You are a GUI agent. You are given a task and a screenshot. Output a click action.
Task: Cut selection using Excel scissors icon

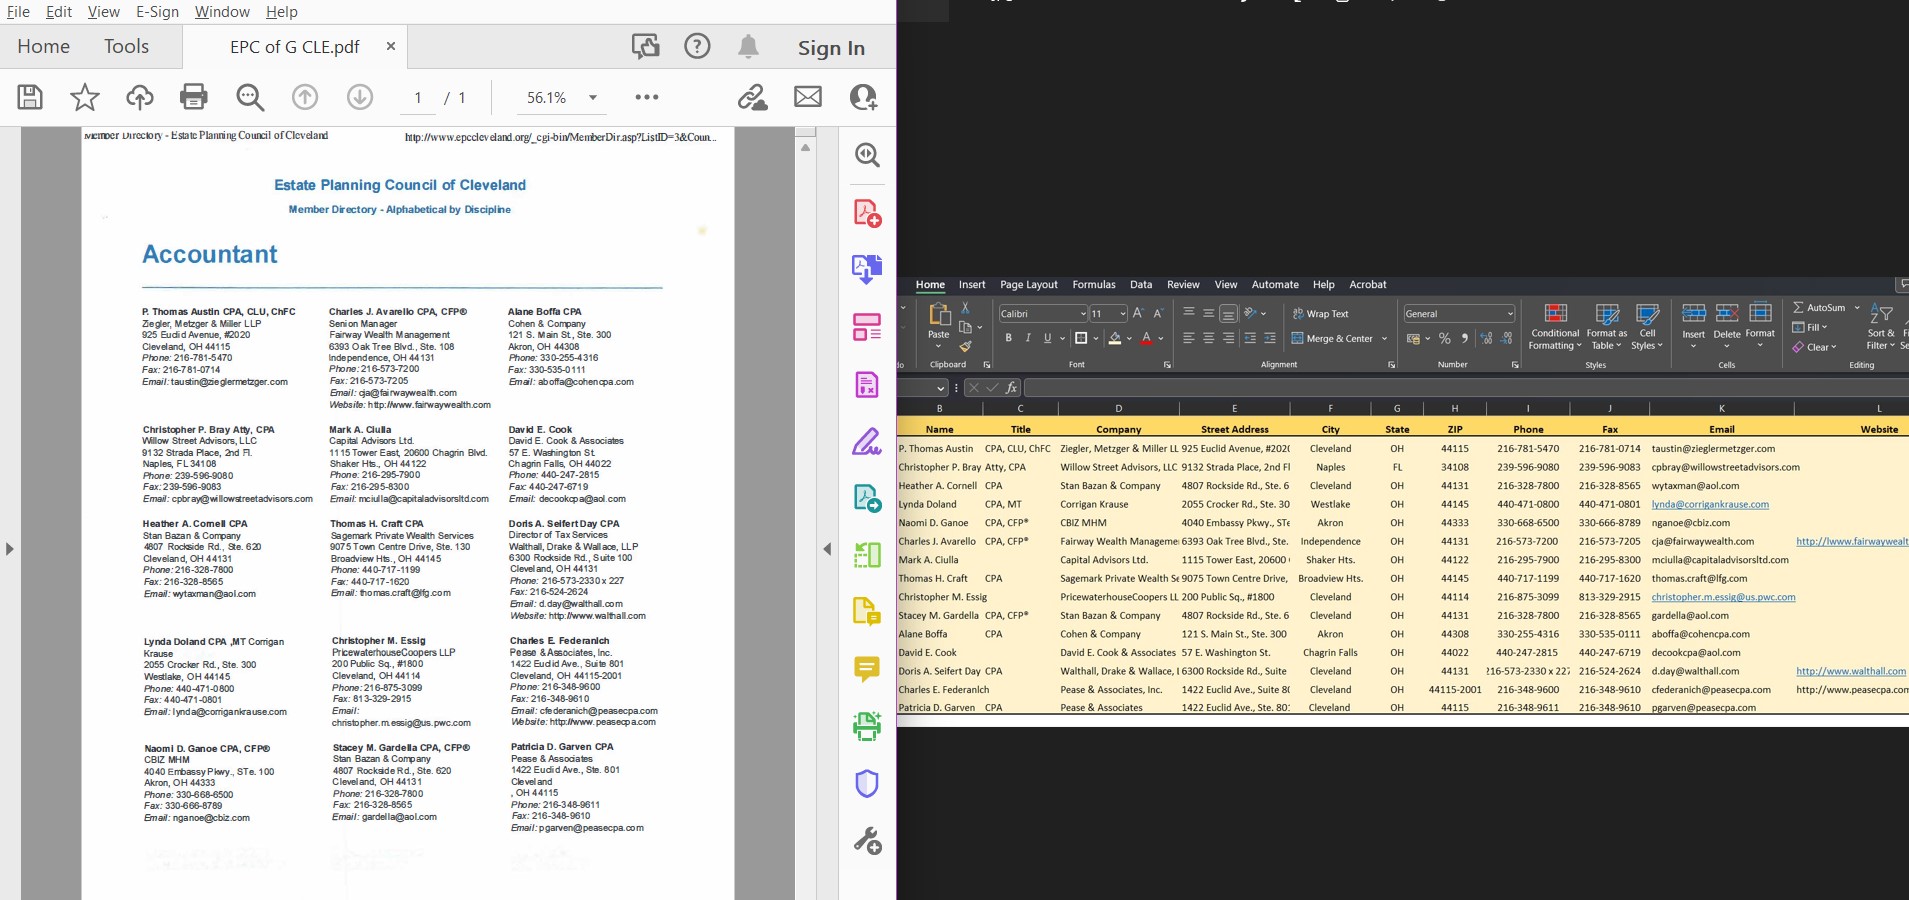point(965,308)
